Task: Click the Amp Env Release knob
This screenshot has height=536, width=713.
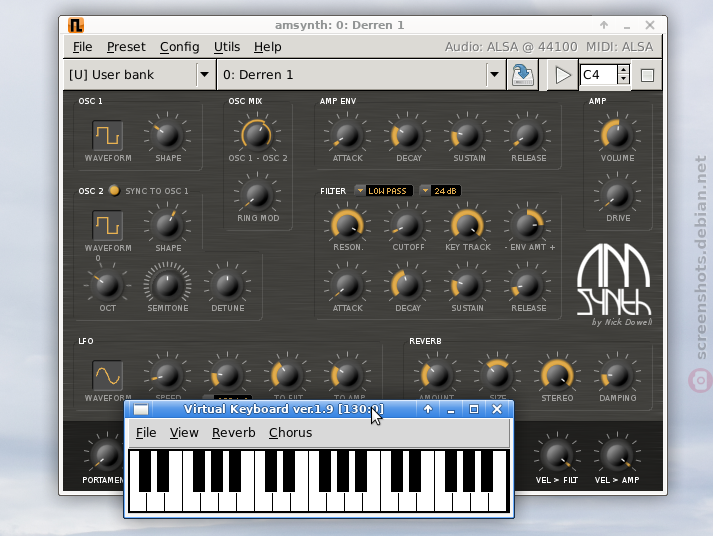Action: (527, 135)
